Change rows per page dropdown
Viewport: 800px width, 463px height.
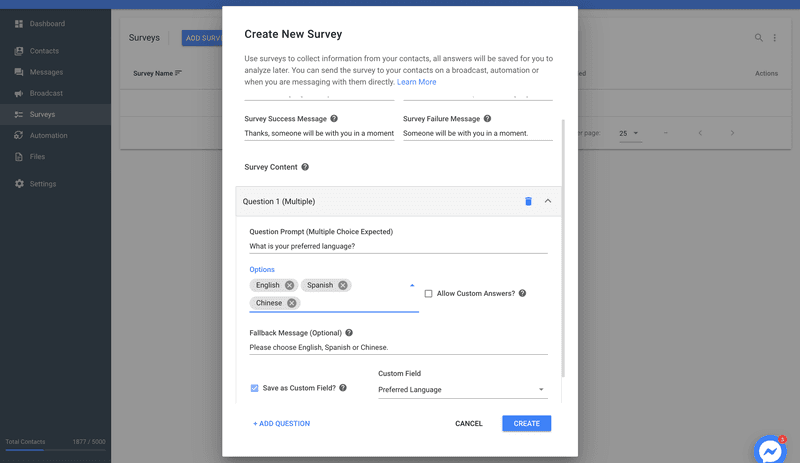[x=629, y=133]
